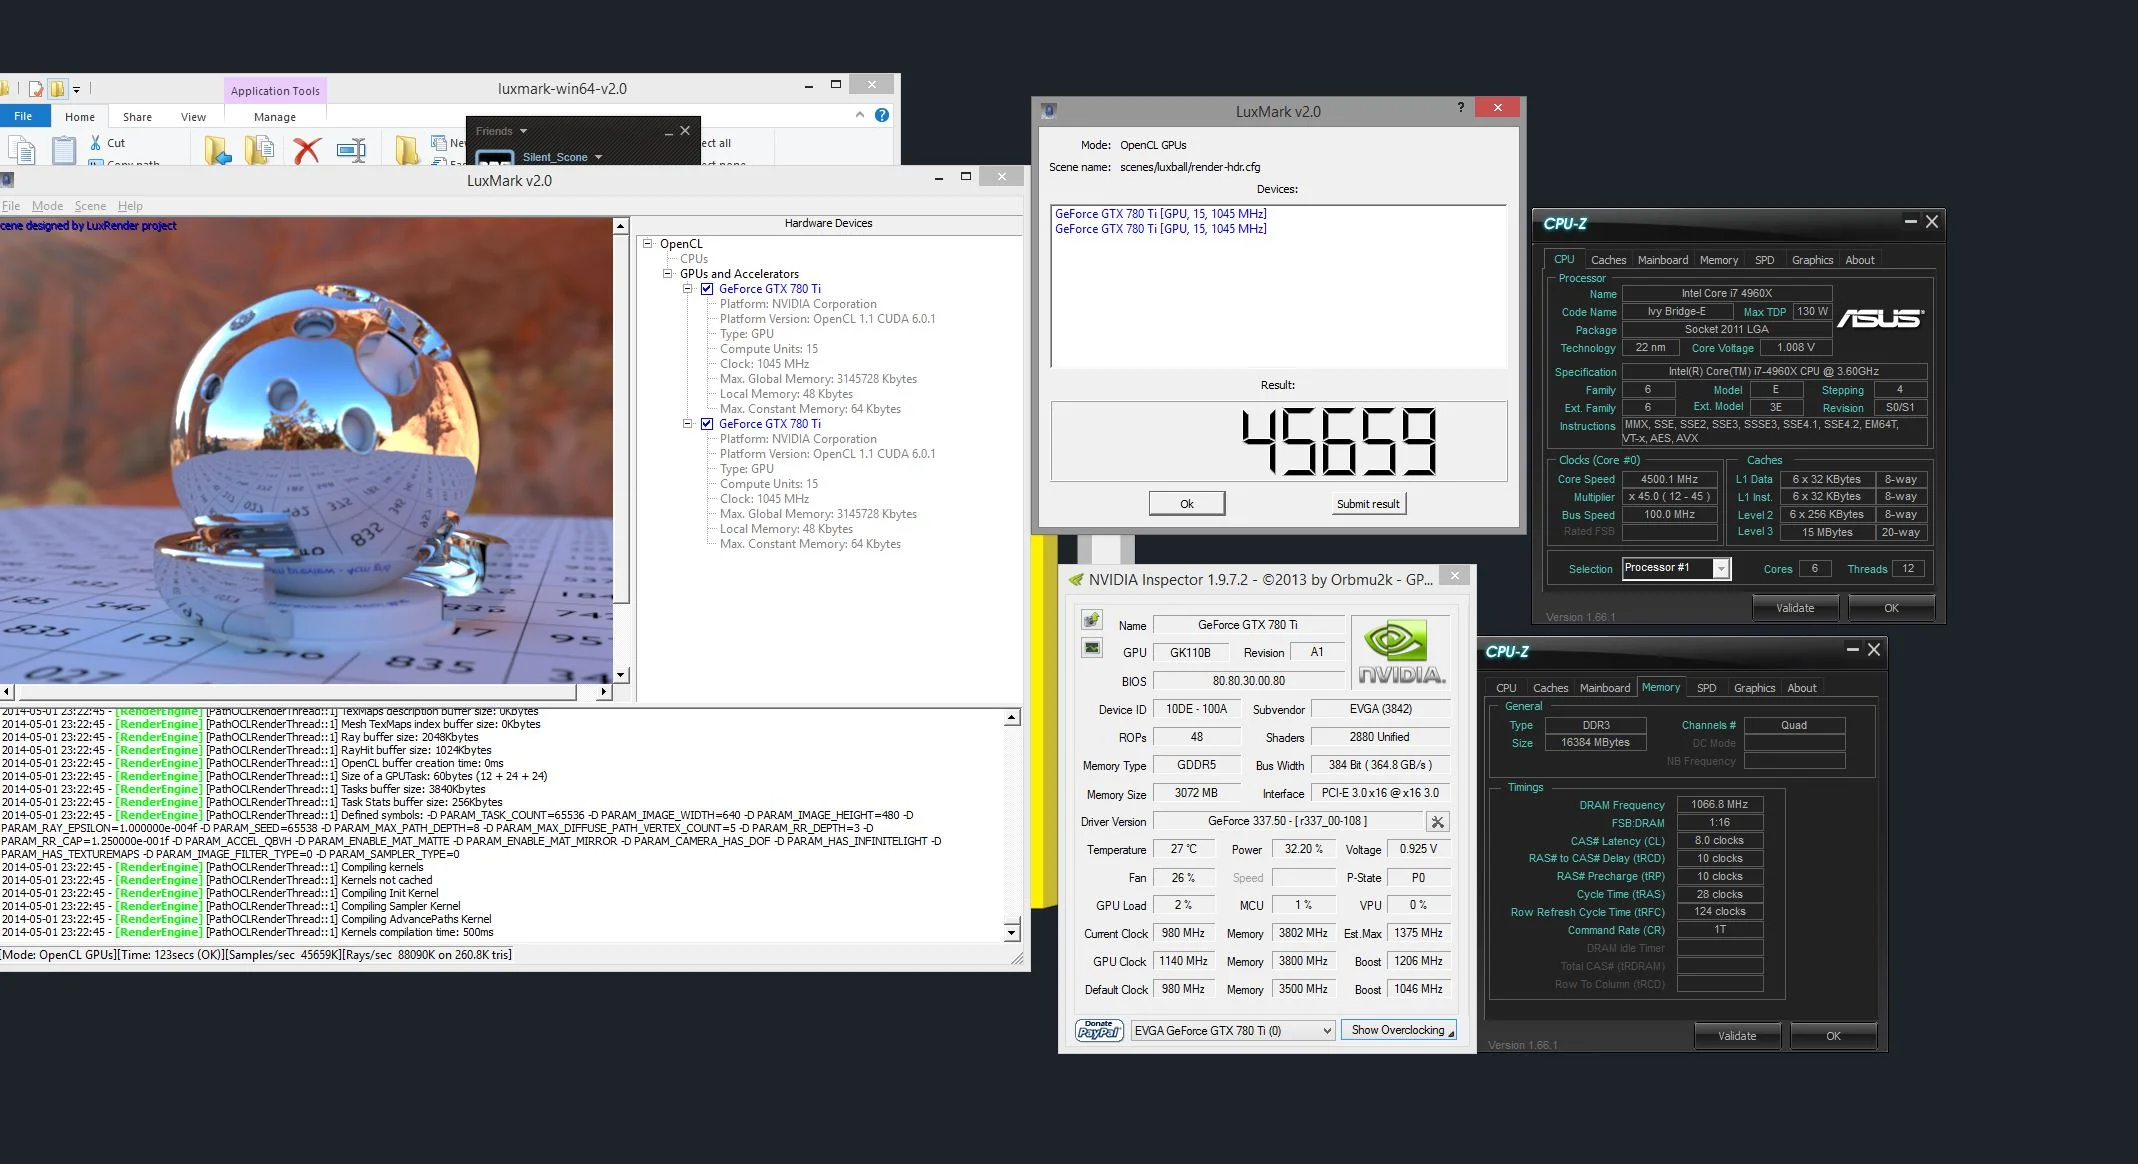Open the sensor monitoring icon in NVIDIA Inspector
Viewport: 2138px width, 1164px height.
pos(1092,648)
